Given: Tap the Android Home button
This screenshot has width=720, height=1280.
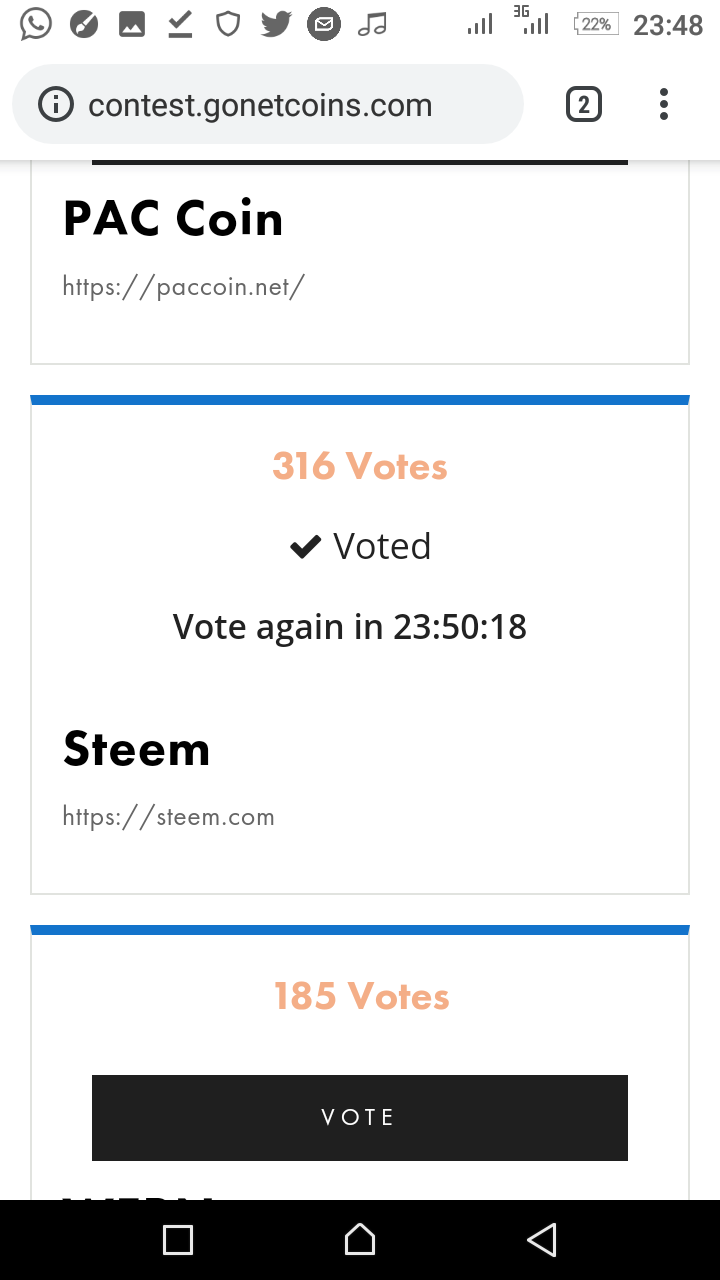Looking at the screenshot, I should [x=360, y=1240].
